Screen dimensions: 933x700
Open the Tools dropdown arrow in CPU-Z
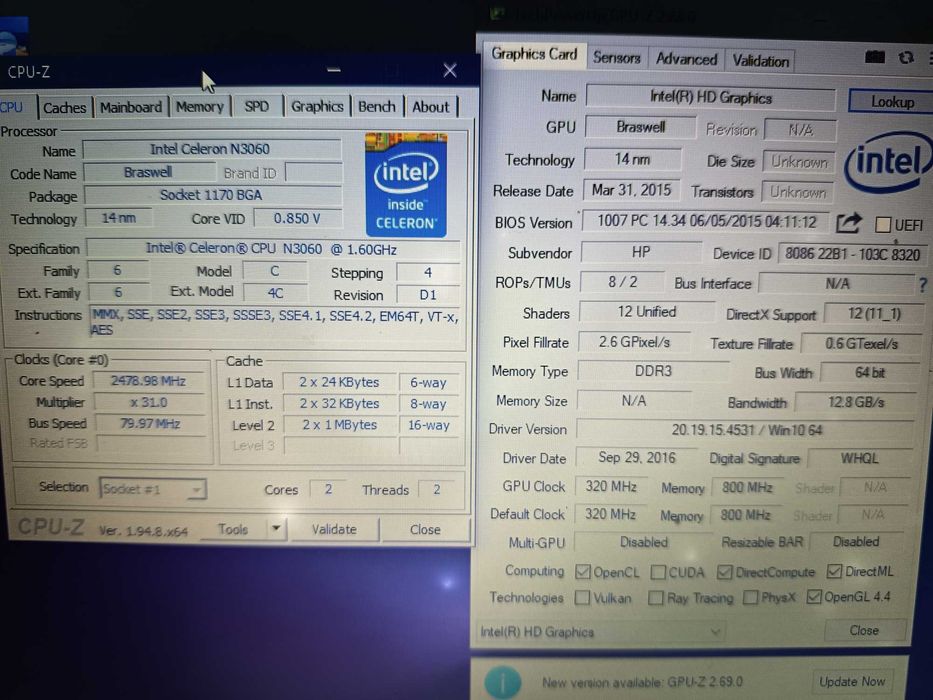[x=276, y=529]
